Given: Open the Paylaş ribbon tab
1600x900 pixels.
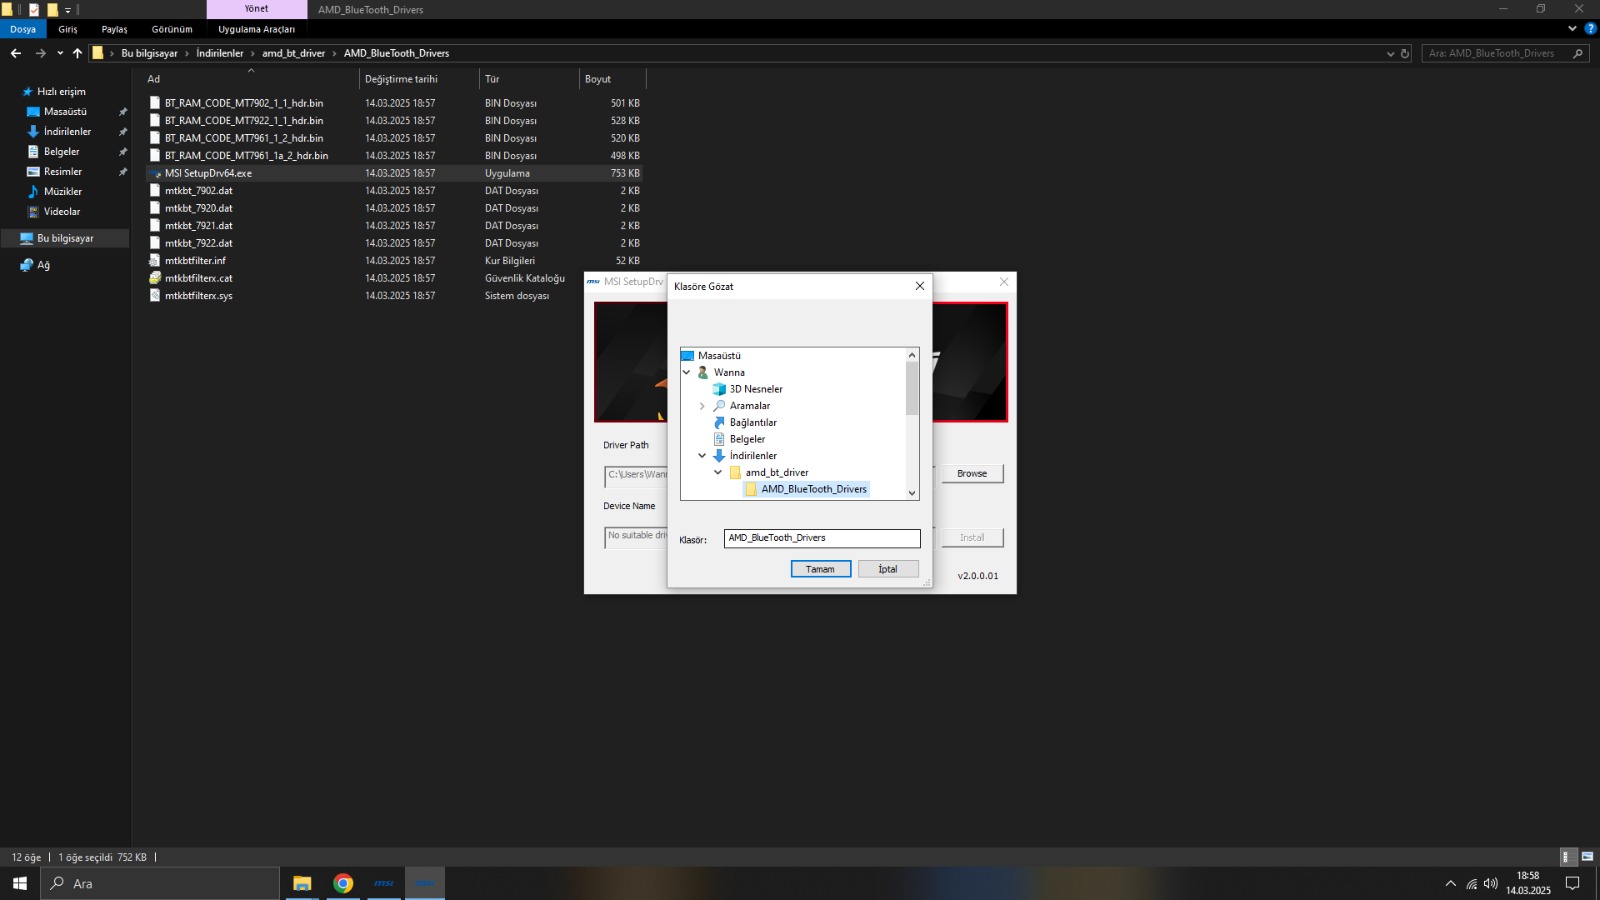Looking at the screenshot, I should pos(114,29).
